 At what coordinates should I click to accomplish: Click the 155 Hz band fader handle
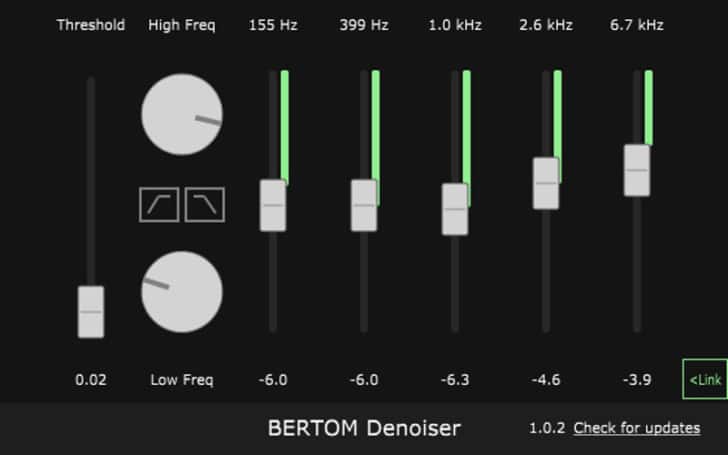[273, 205]
